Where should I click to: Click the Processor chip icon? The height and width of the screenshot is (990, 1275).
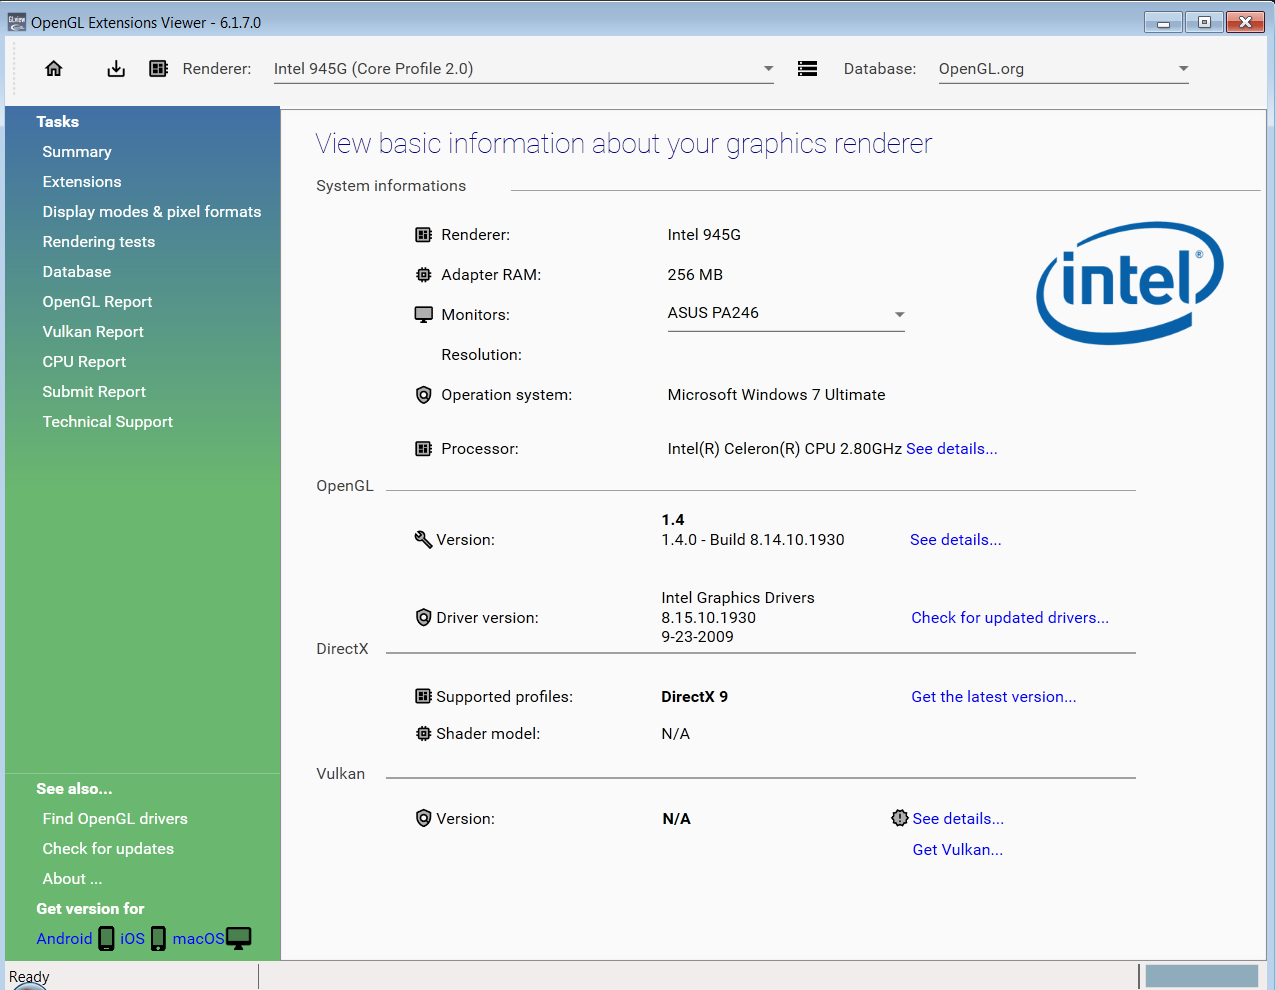coord(424,449)
